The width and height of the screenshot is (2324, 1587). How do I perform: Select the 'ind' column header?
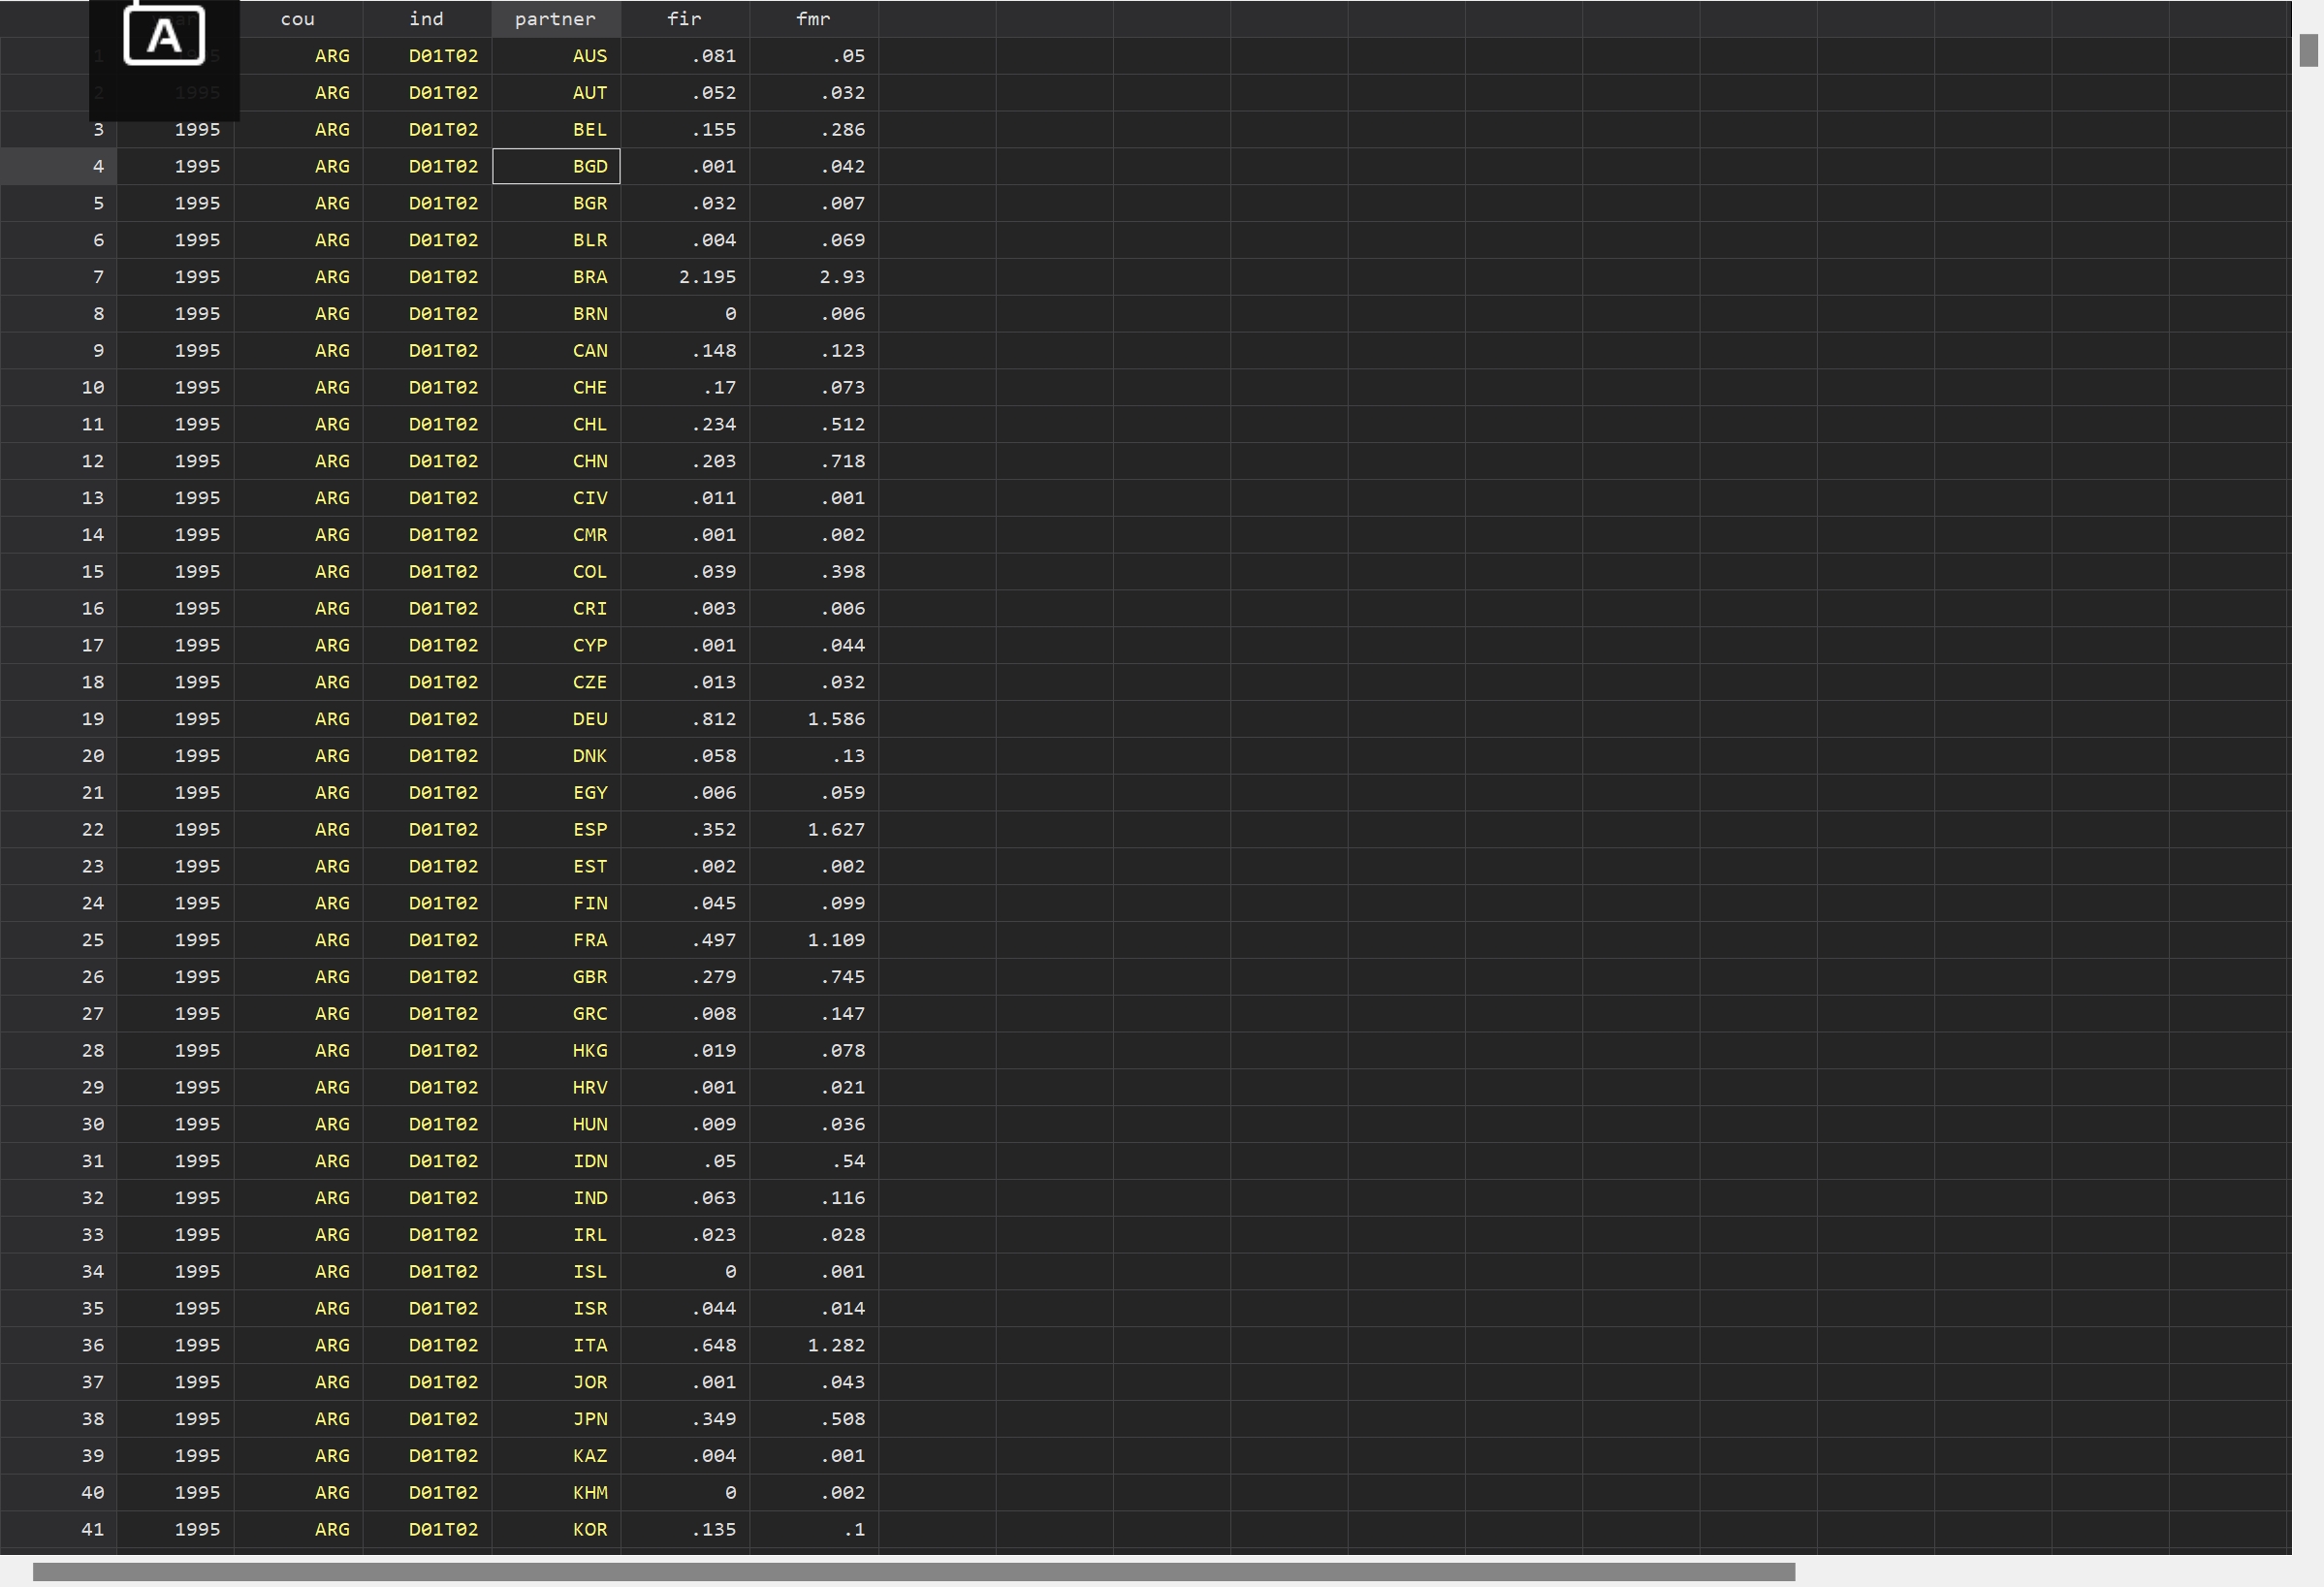pyautogui.click(x=426, y=19)
